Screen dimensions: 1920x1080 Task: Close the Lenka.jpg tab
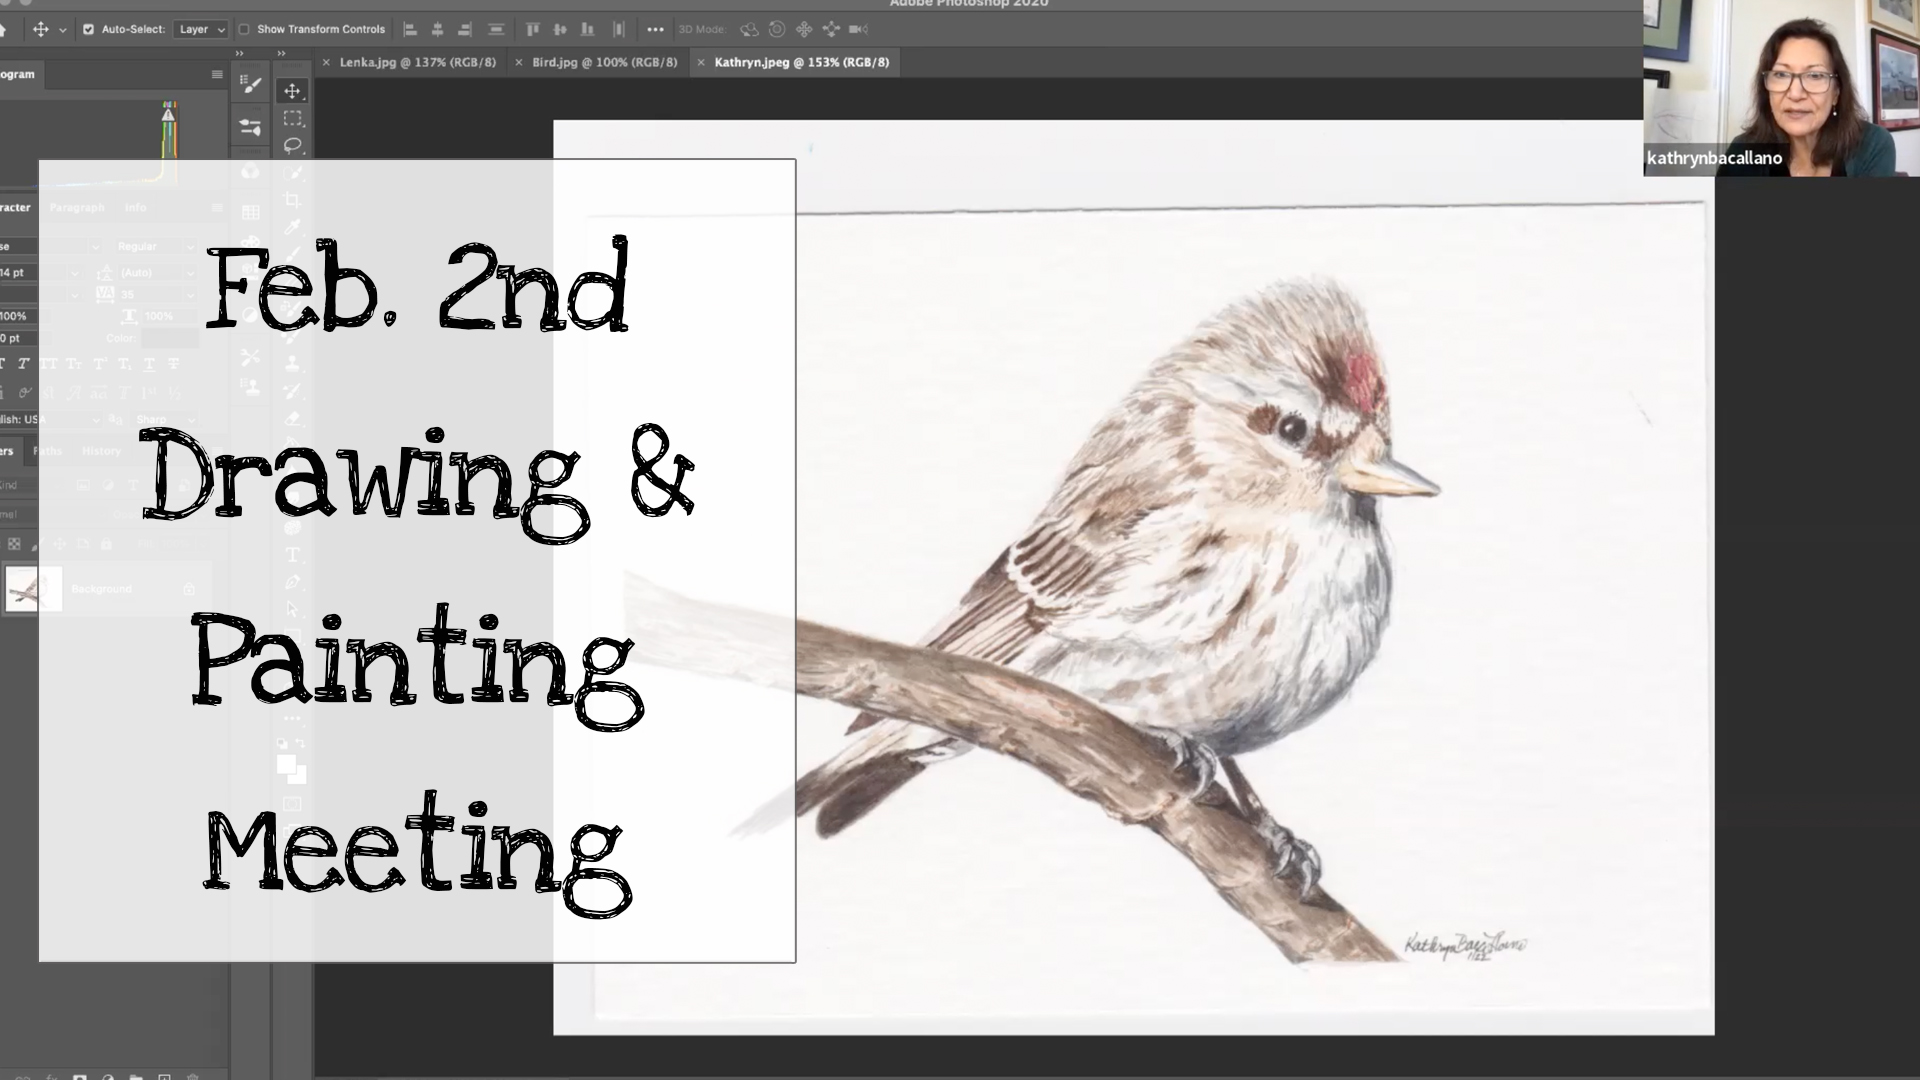pos(326,62)
